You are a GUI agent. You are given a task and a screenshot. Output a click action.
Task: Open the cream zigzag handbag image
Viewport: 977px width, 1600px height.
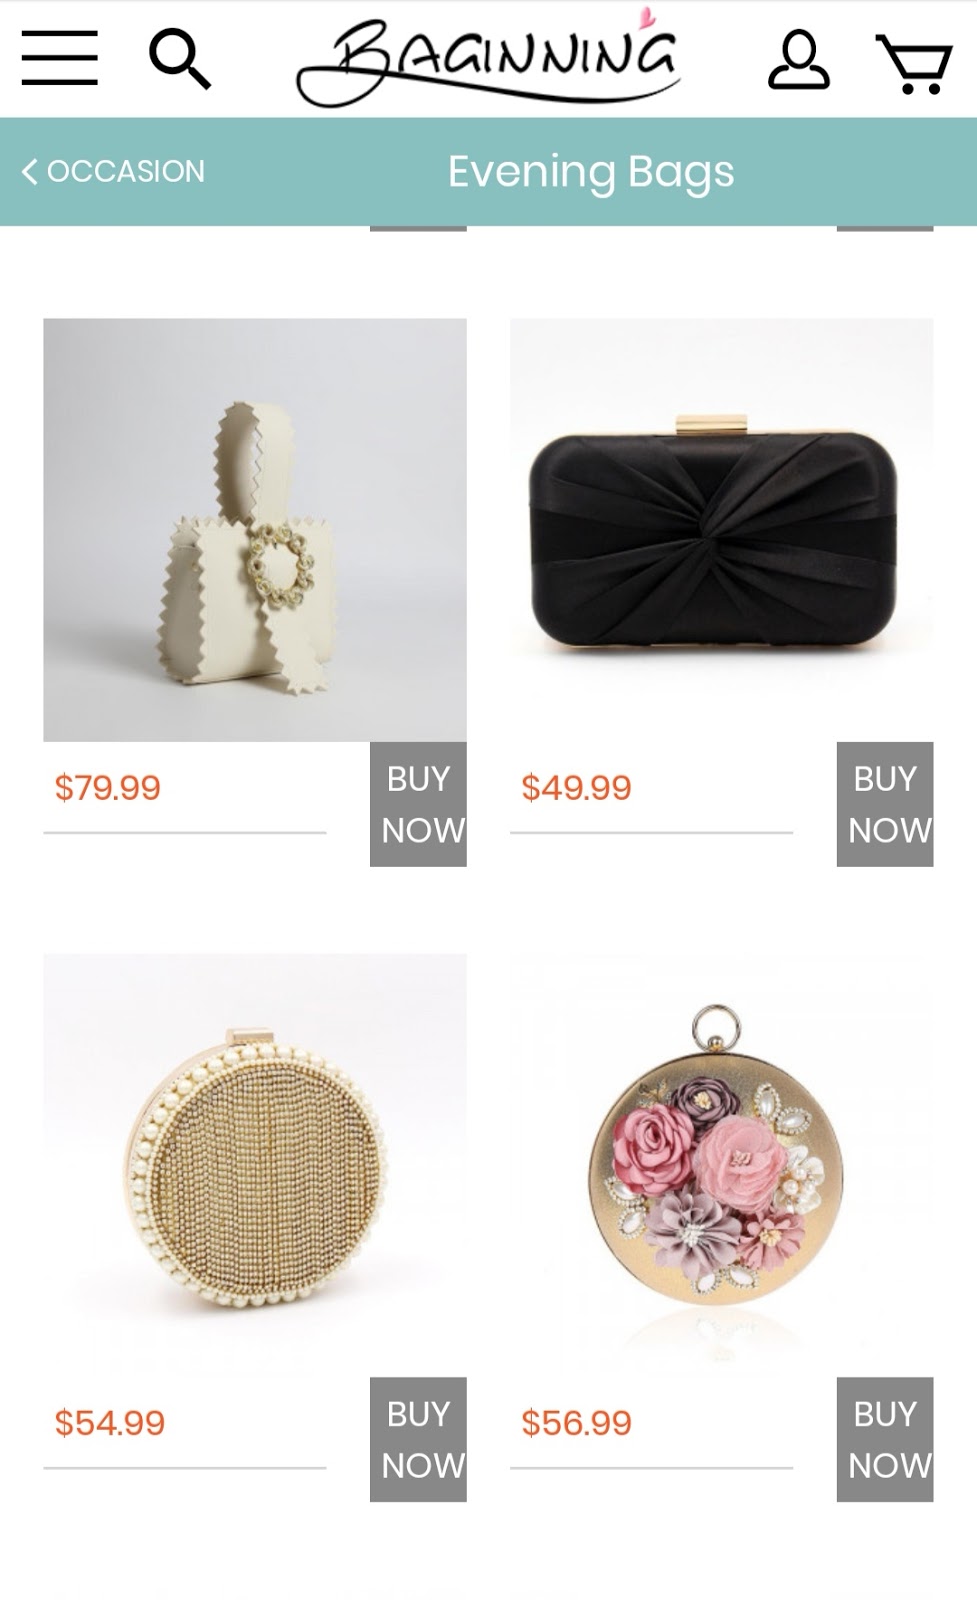pyautogui.click(x=255, y=530)
